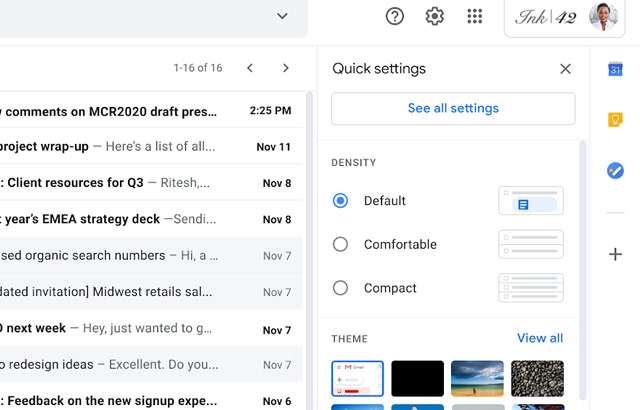Close the Quick settings panel

coord(566,69)
